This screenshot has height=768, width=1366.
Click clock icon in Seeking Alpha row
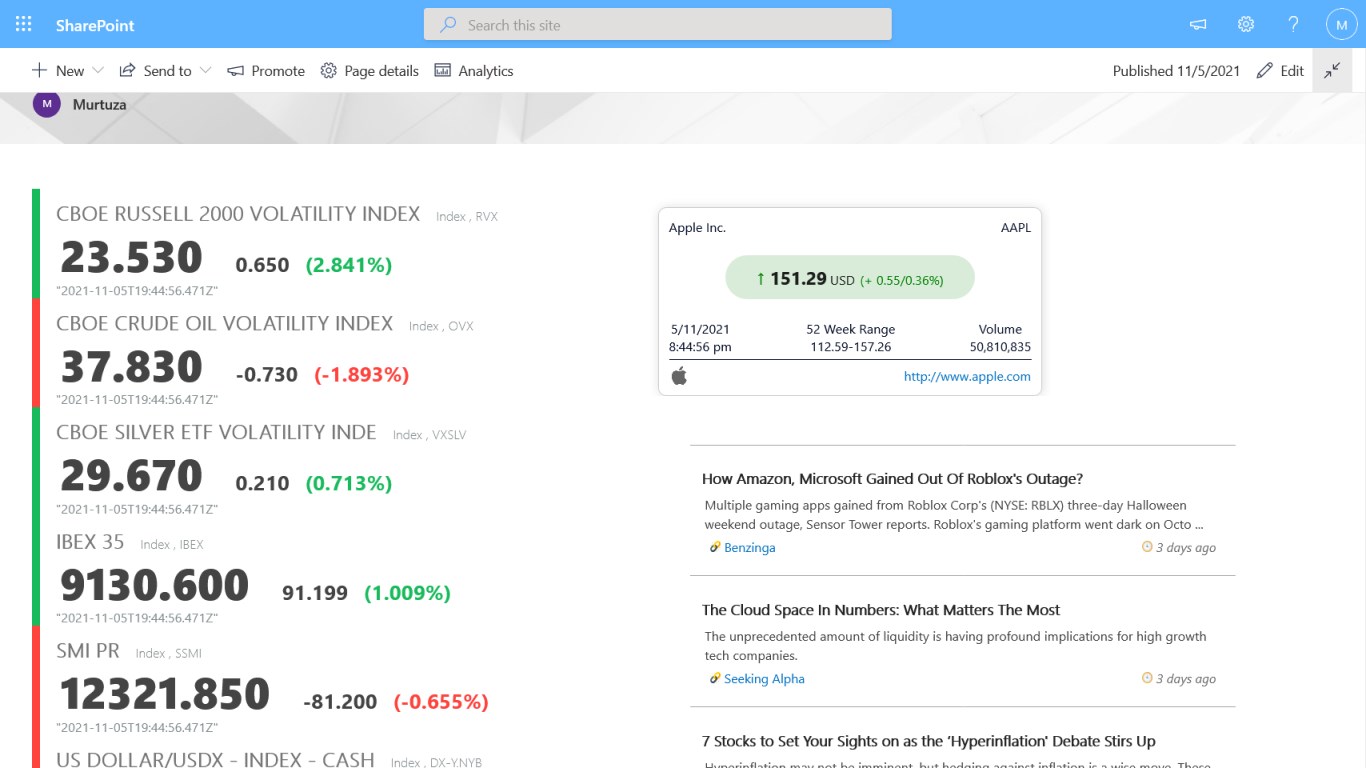click(x=1147, y=679)
